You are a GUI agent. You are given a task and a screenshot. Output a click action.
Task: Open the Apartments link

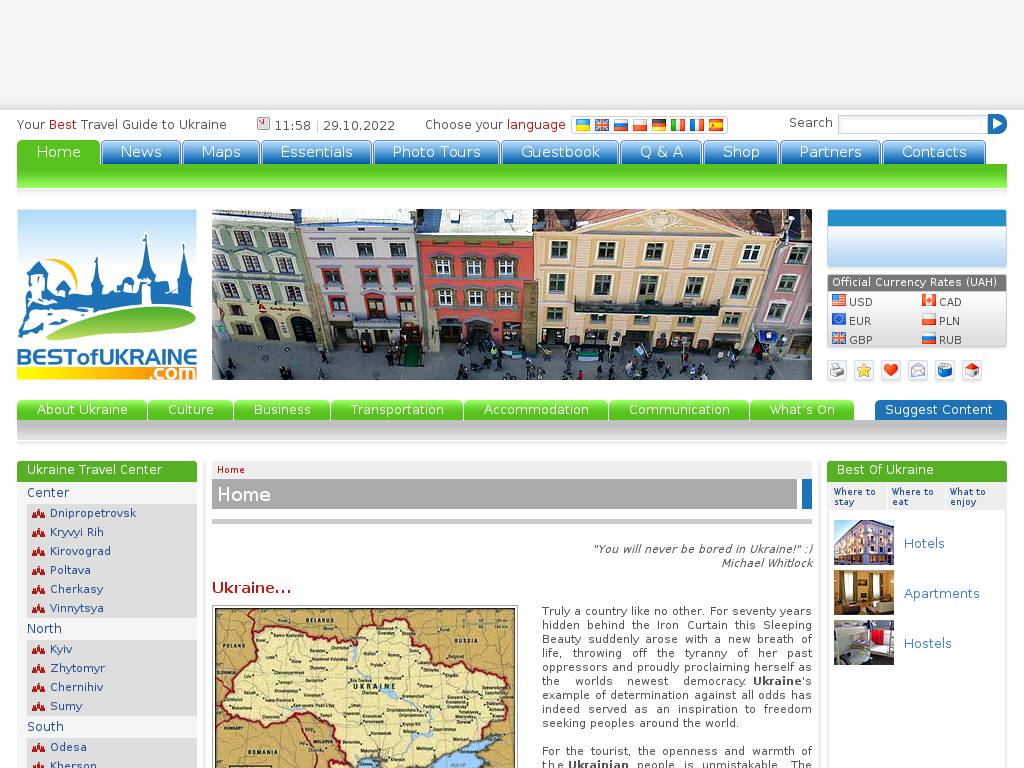(941, 593)
